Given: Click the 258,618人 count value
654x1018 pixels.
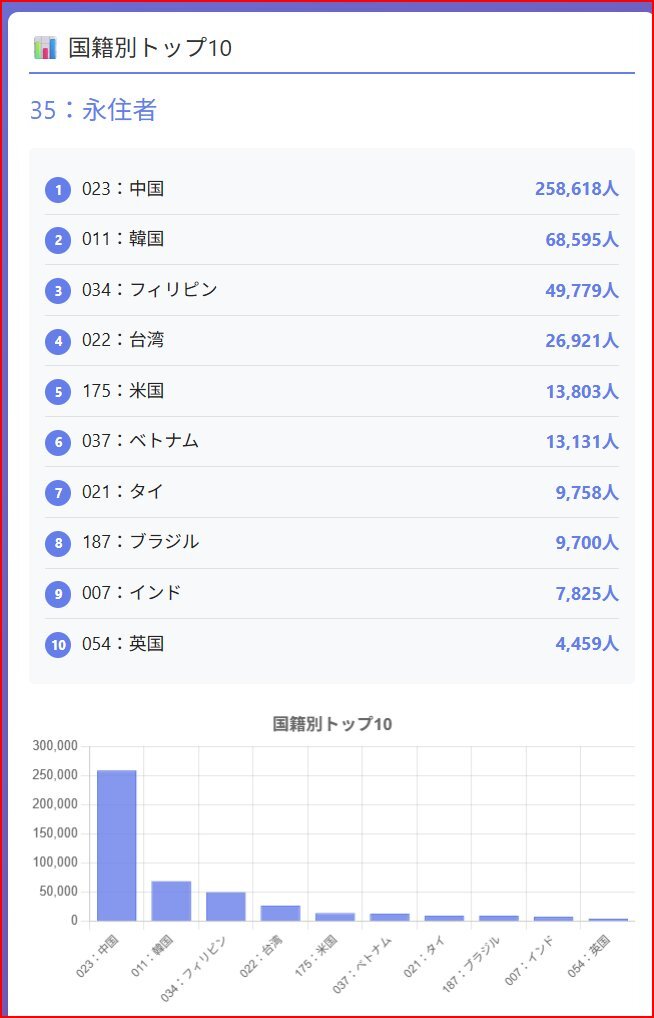Looking at the screenshot, I should (x=576, y=189).
